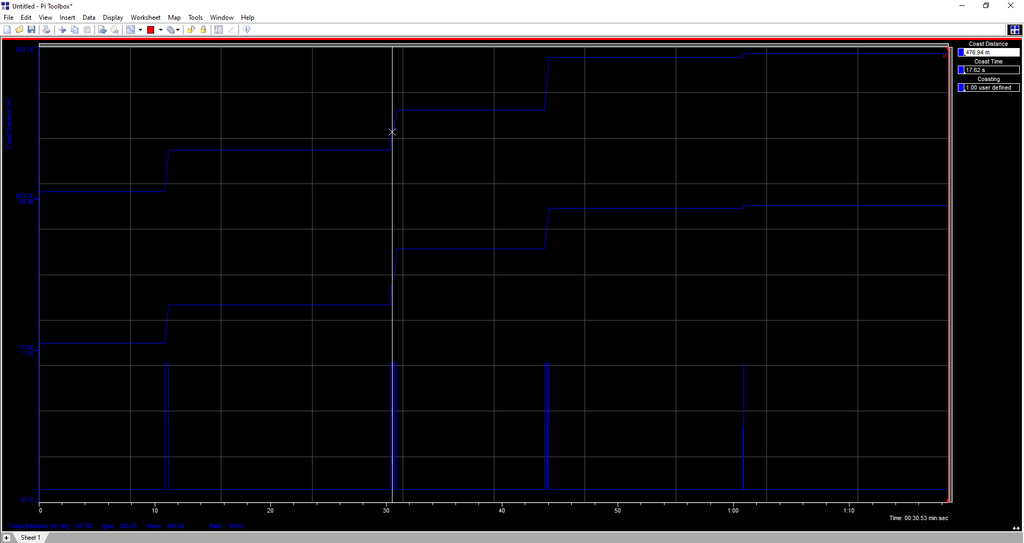Screen dimensions: 1024x543
Task: Click the 1:10 tick on time axis
Action: coord(849,510)
